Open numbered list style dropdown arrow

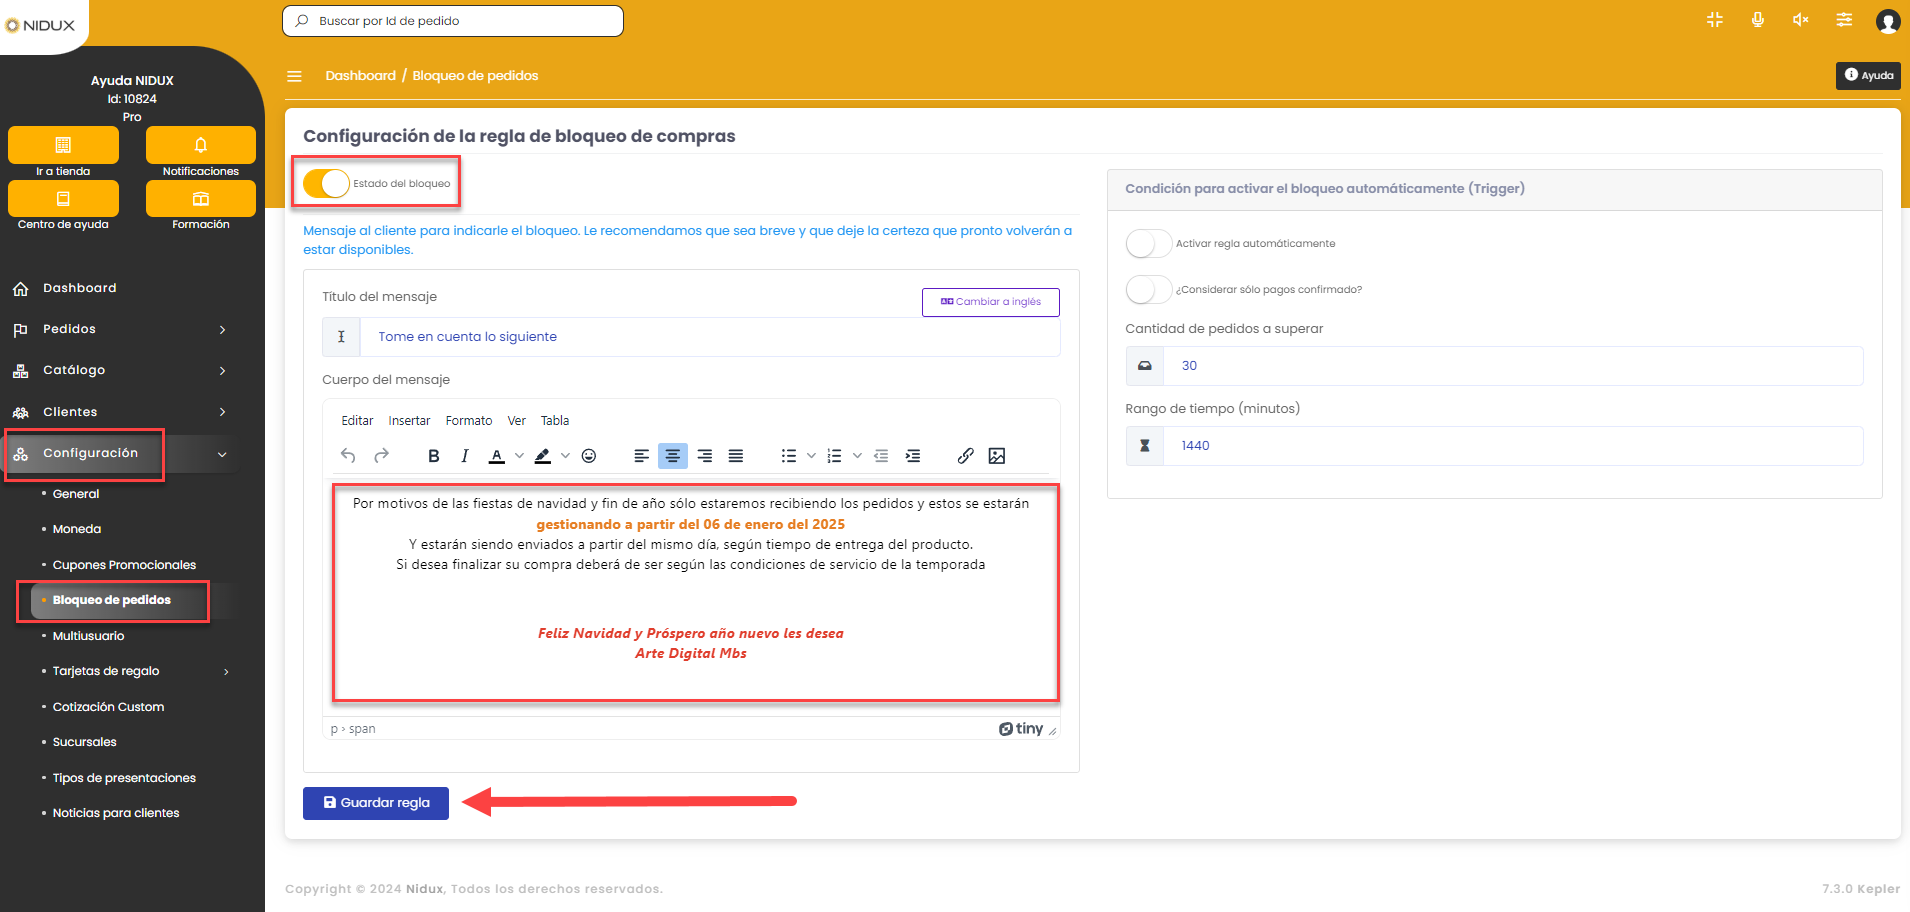(857, 456)
